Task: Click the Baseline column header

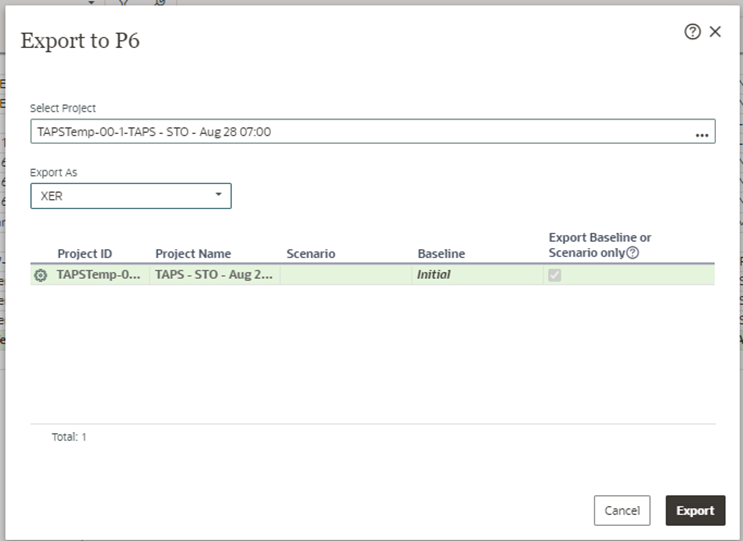Action: (441, 254)
